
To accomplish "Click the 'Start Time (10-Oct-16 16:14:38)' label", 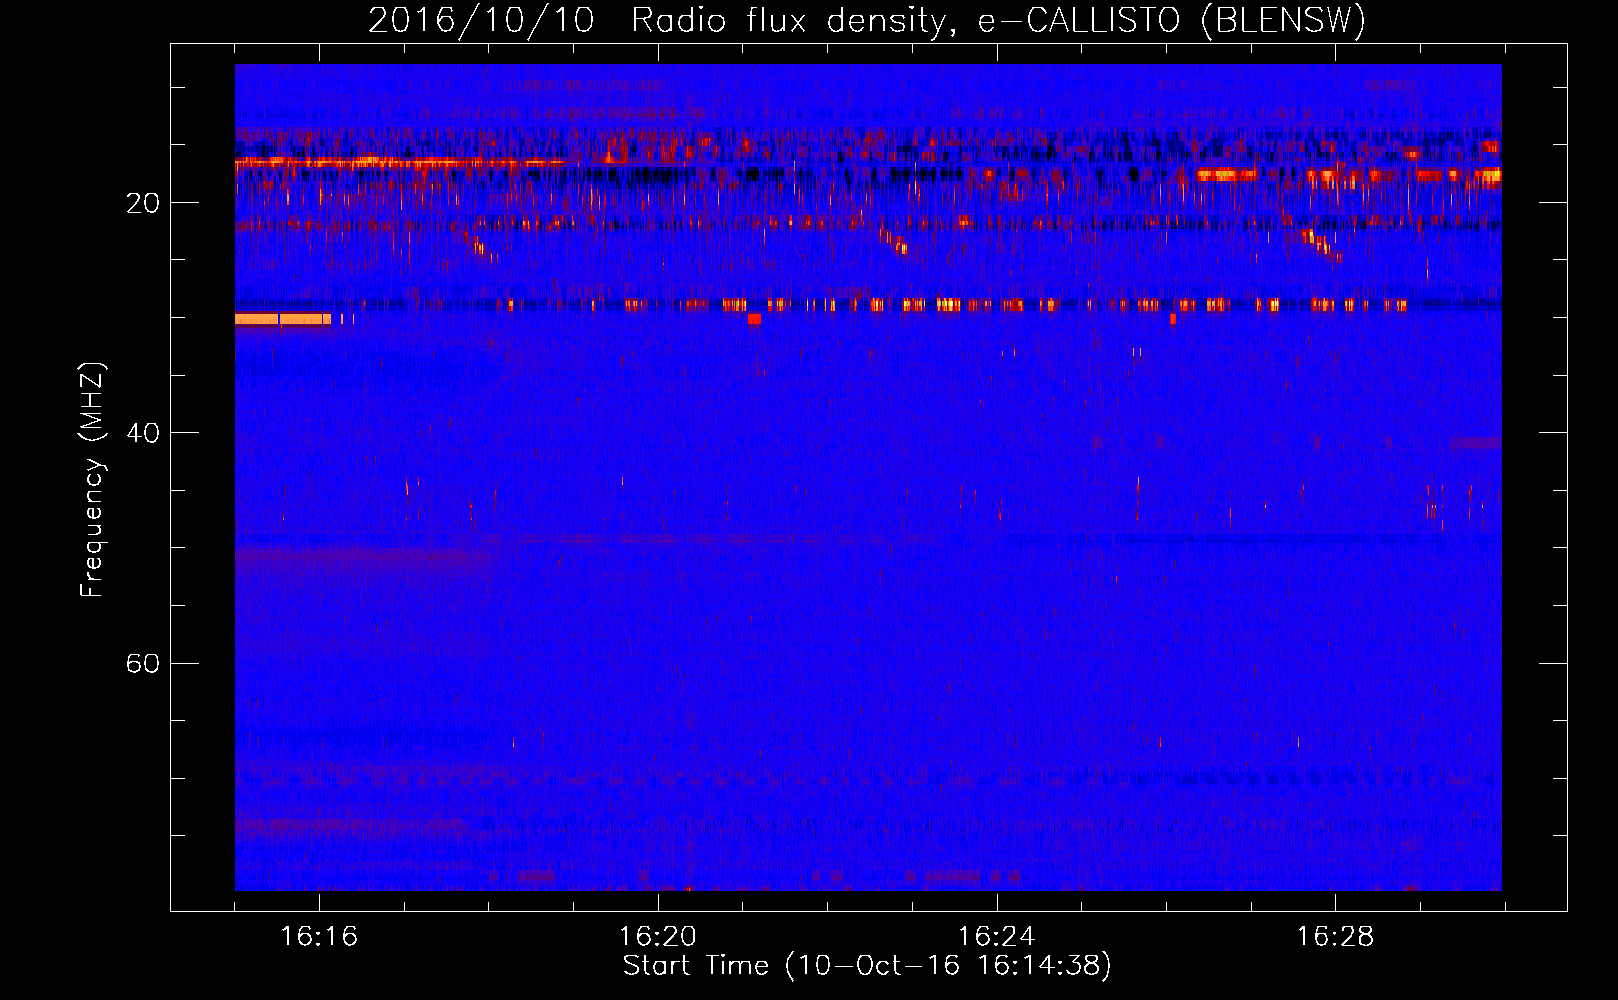I will coord(867,966).
